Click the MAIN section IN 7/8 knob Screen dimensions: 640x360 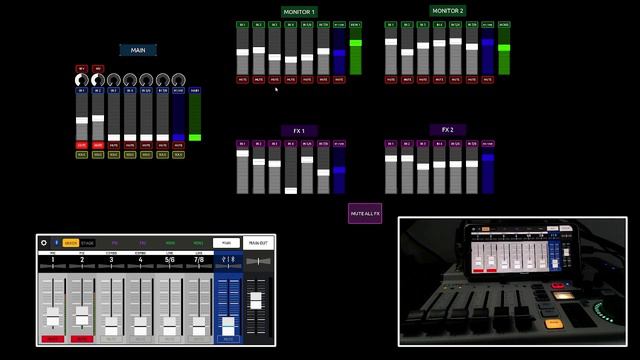click(x=162, y=80)
